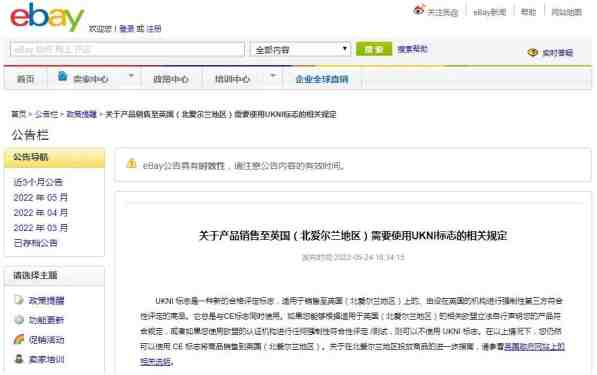Open 卖家中心 in the navigation bar
The image size is (597, 375).
coord(91,79)
